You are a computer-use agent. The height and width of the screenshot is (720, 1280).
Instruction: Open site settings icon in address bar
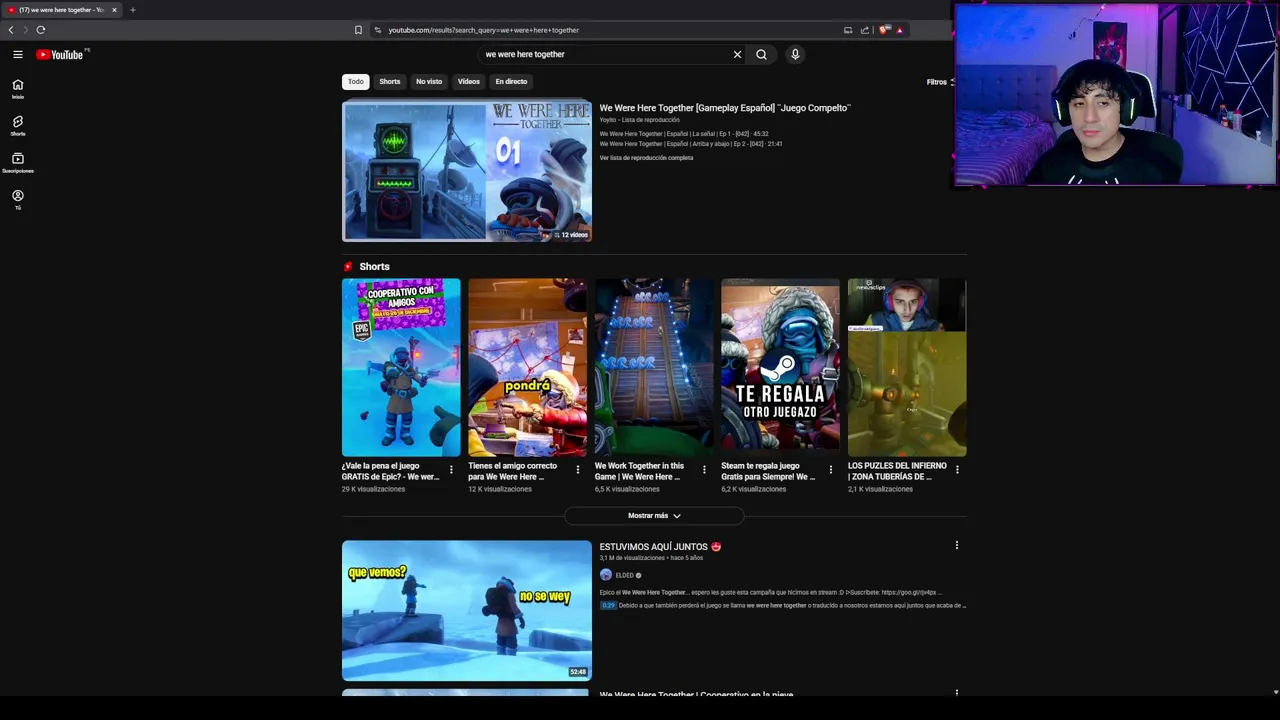point(378,30)
